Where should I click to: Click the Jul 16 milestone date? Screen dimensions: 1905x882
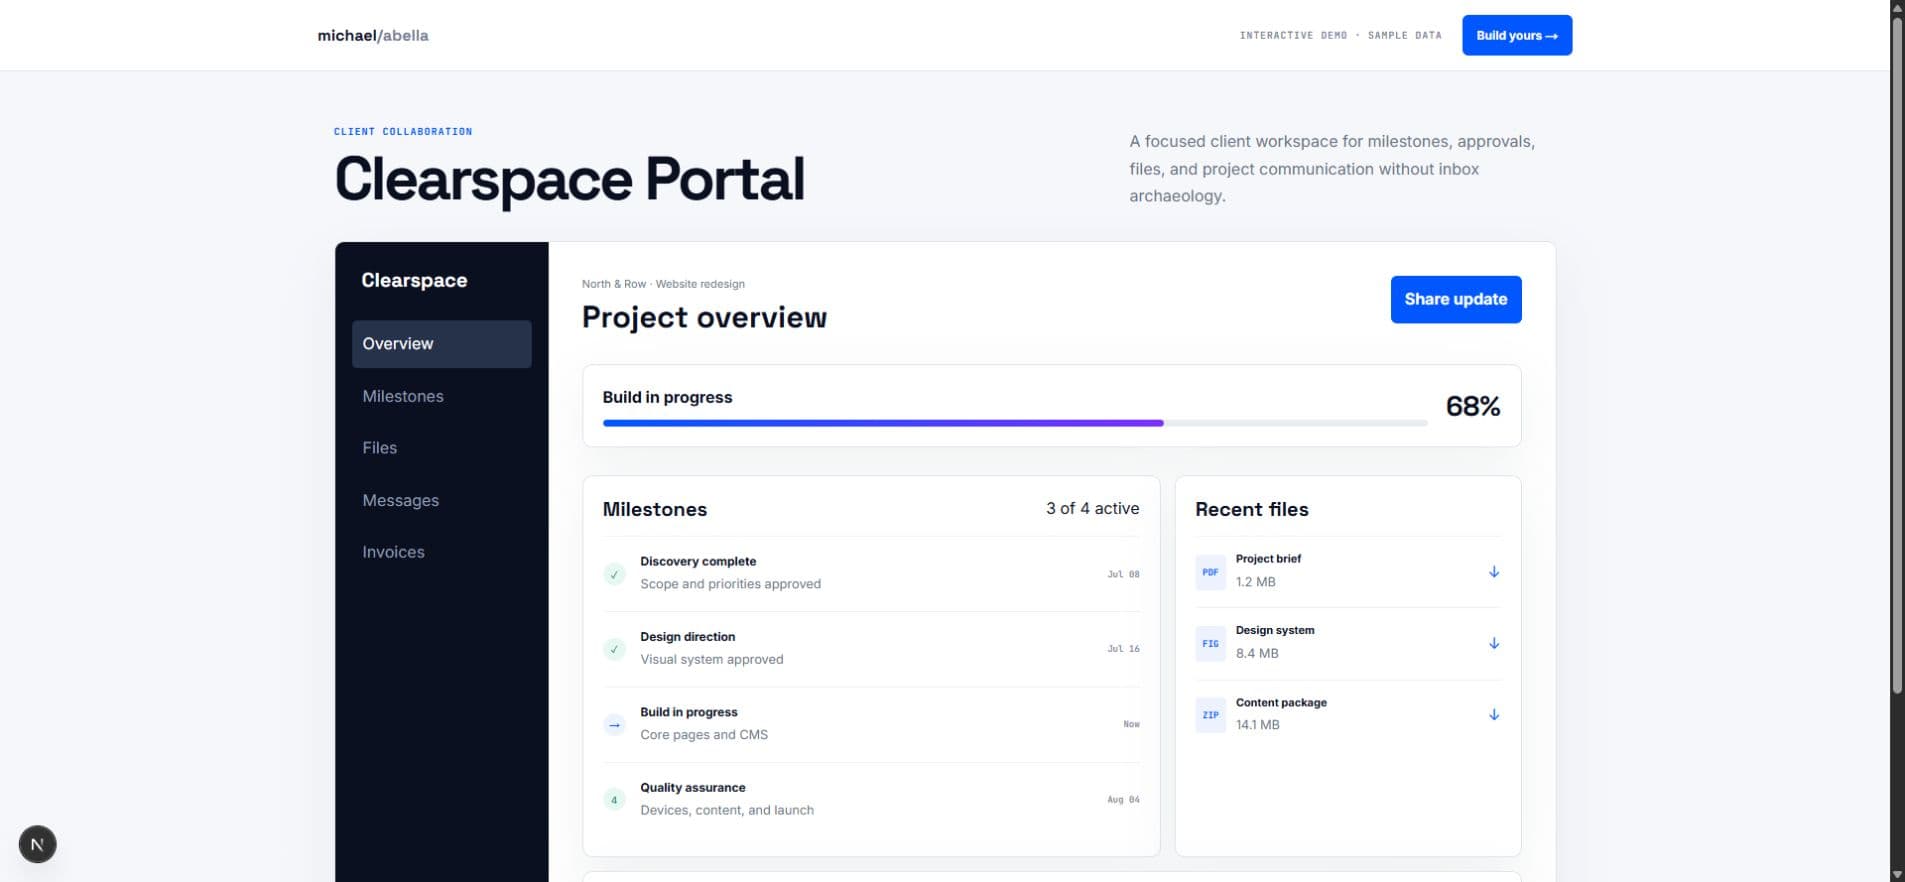point(1123,649)
